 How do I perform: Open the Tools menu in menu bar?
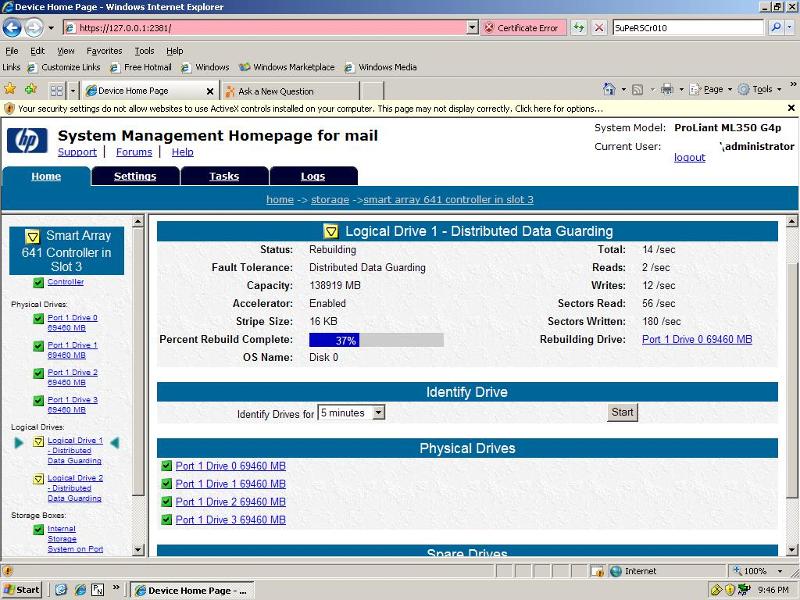(x=144, y=51)
